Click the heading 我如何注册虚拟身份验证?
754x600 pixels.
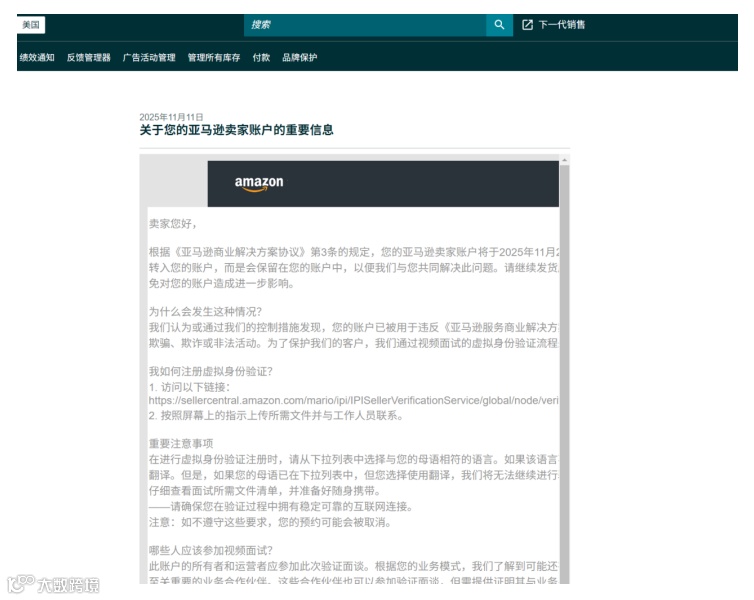pos(211,371)
